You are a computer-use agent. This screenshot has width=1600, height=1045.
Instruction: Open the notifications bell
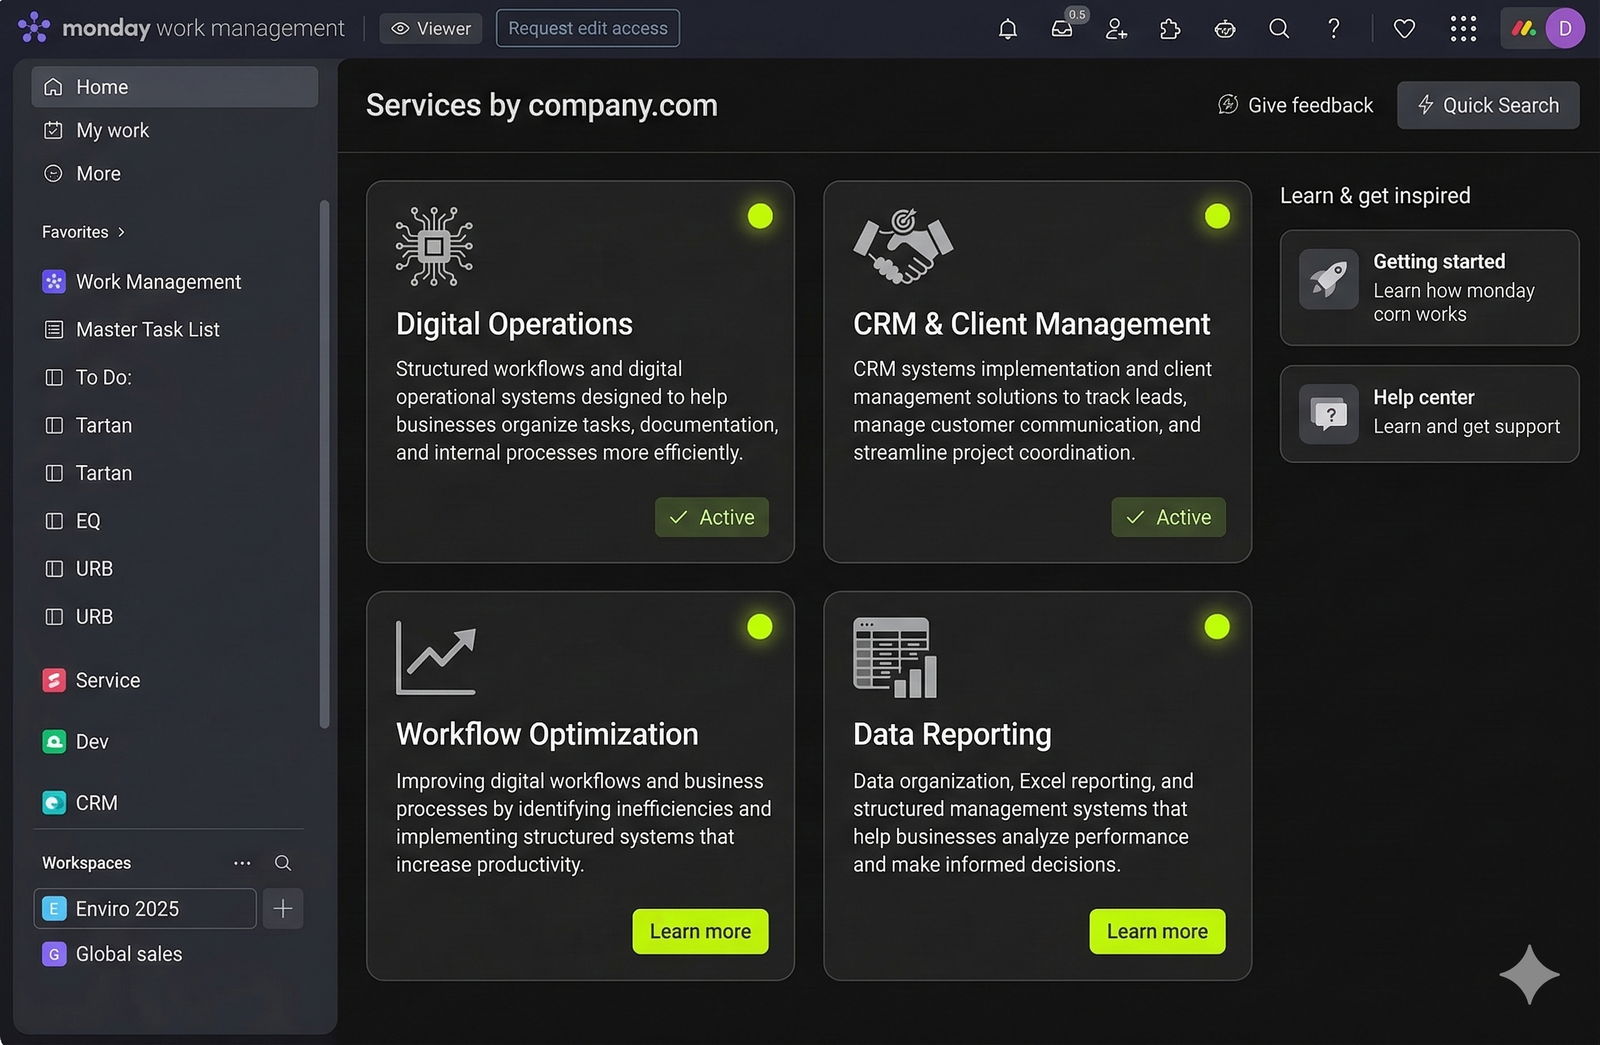[x=1007, y=28]
